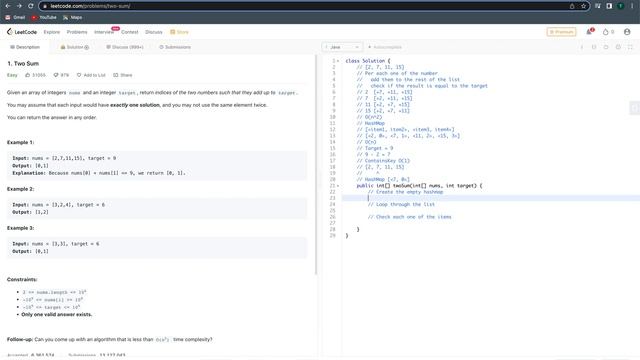
Task: Downvote problem with thumbs-down icon
Action: coord(56,75)
